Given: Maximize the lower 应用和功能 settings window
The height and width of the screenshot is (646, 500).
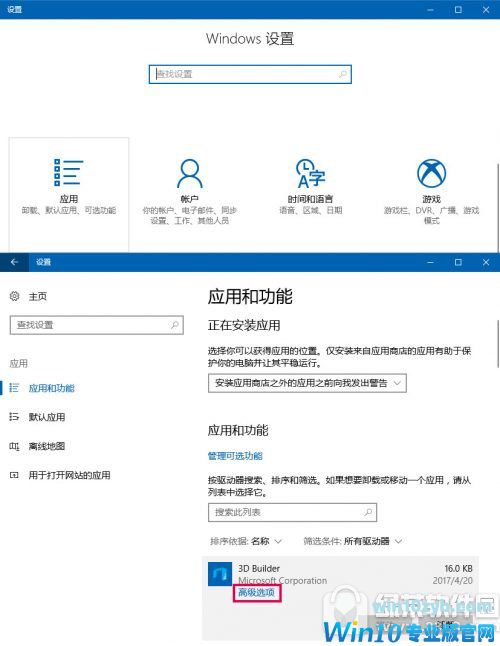Looking at the screenshot, I should coord(458,262).
